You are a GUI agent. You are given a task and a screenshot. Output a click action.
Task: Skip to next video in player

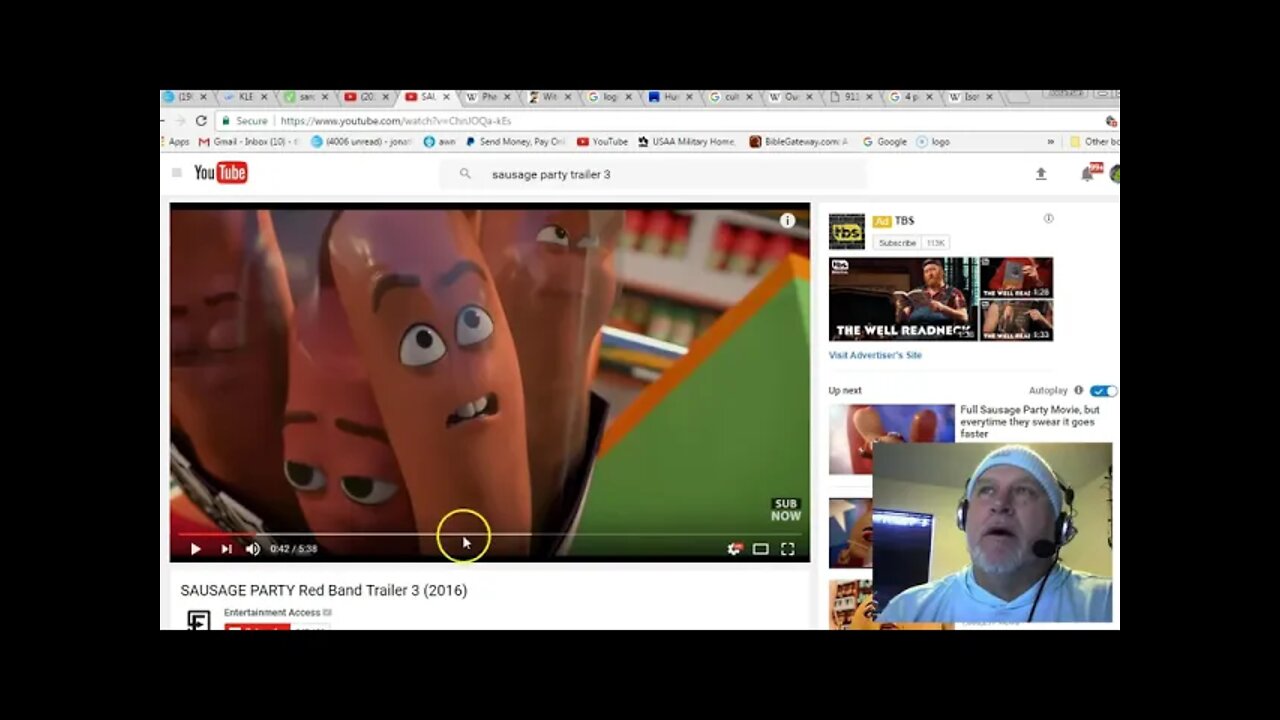pyautogui.click(x=226, y=549)
